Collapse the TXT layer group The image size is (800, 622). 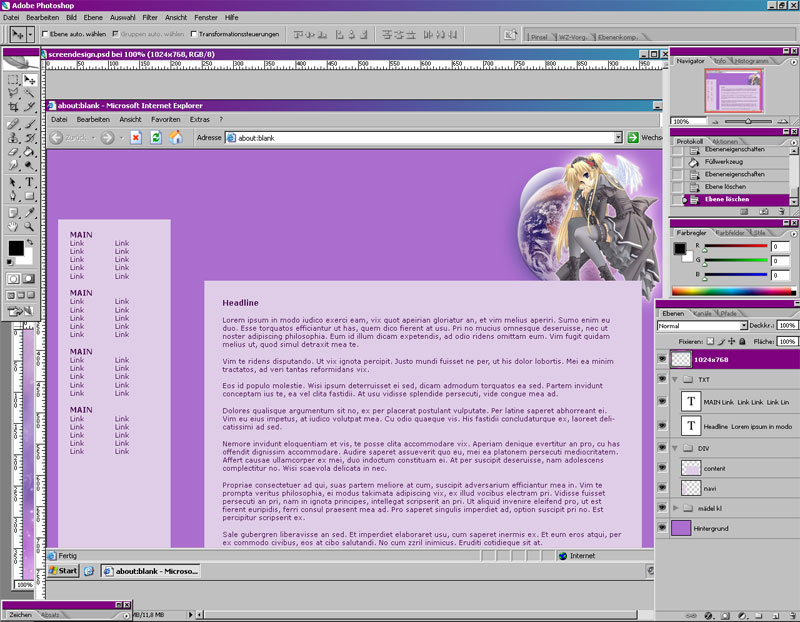[675, 380]
